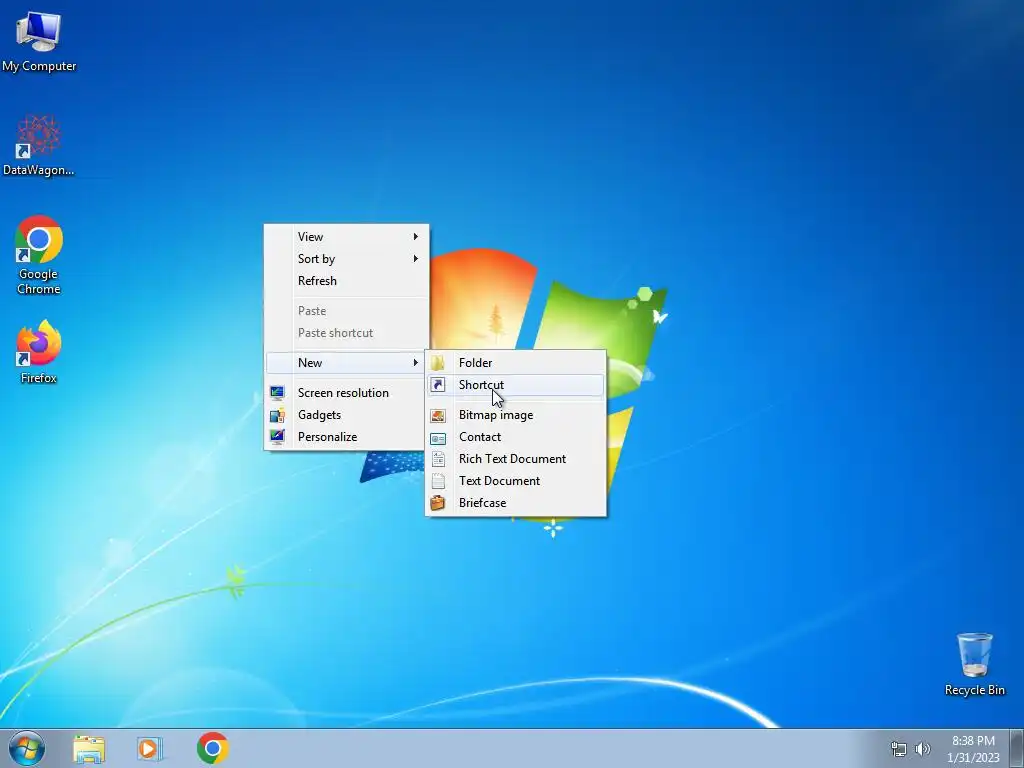The image size is (1024, 768).
Task: Click the Show desktop strip
Action: pyautogui.click(x=1017, y=748)
